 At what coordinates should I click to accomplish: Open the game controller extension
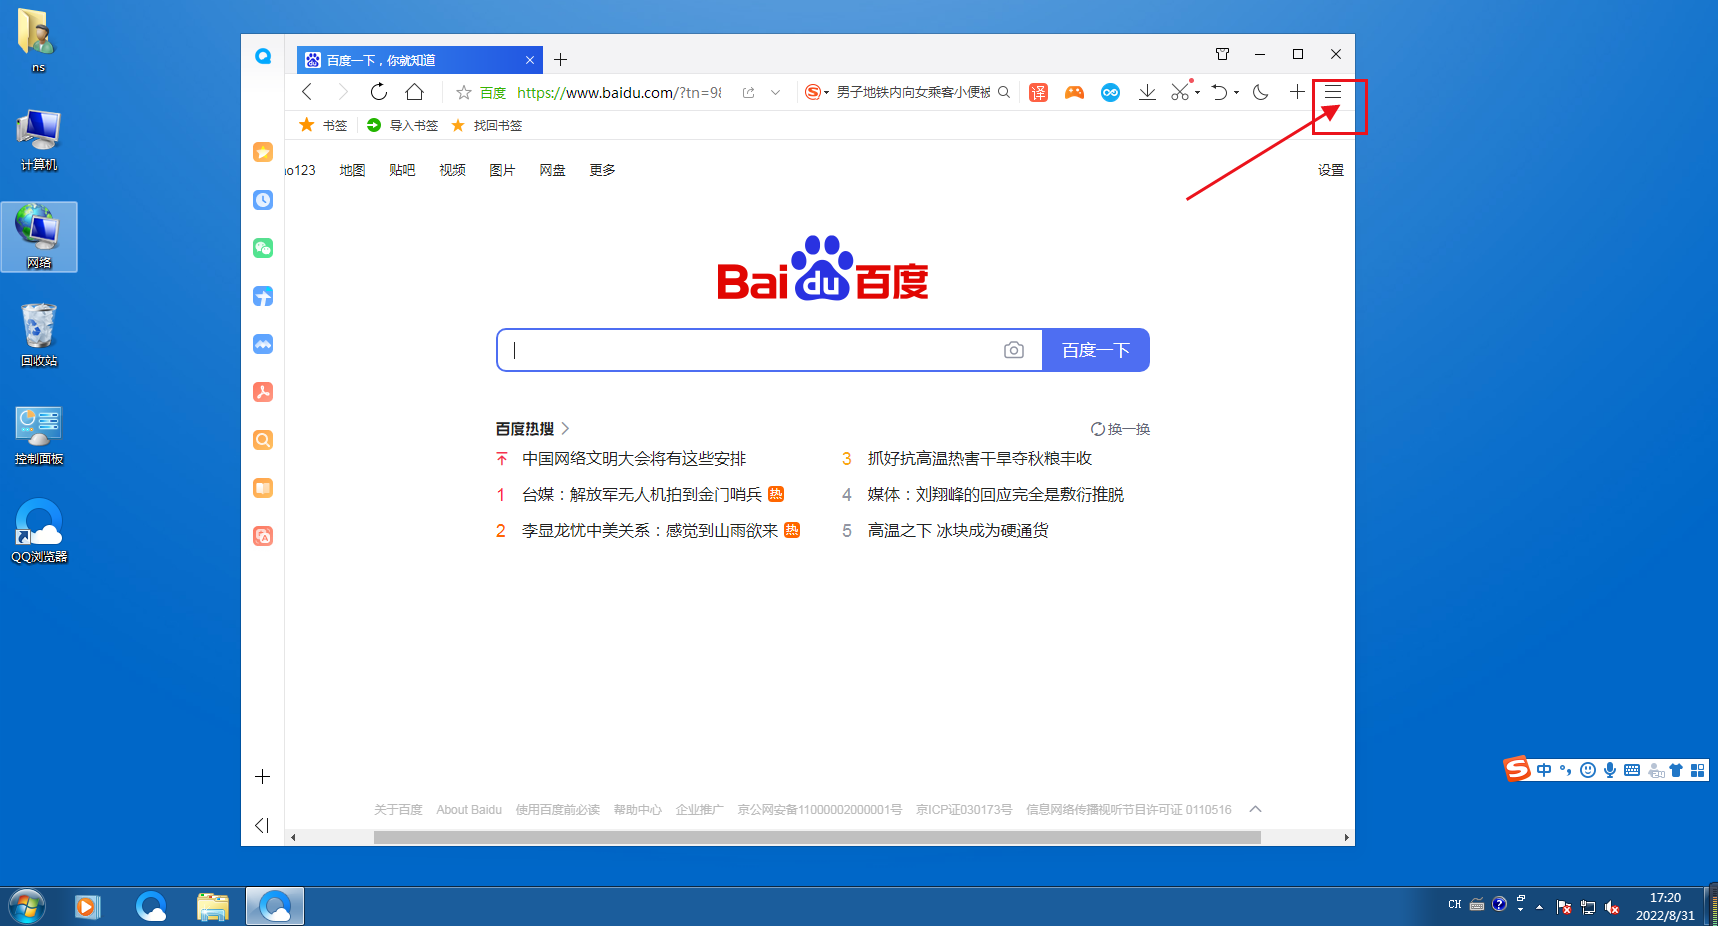[x=1074, y=92]
